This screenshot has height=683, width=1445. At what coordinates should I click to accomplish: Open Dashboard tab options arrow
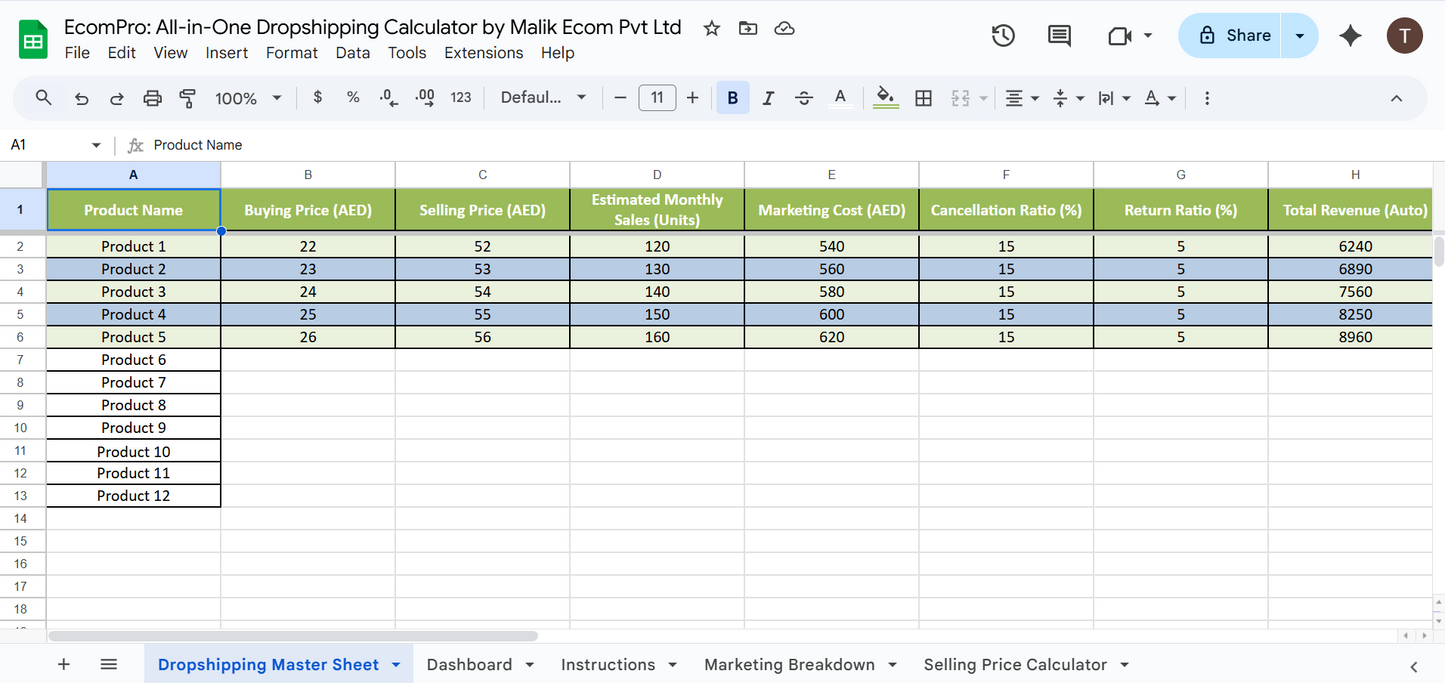(x=530, y=665)
